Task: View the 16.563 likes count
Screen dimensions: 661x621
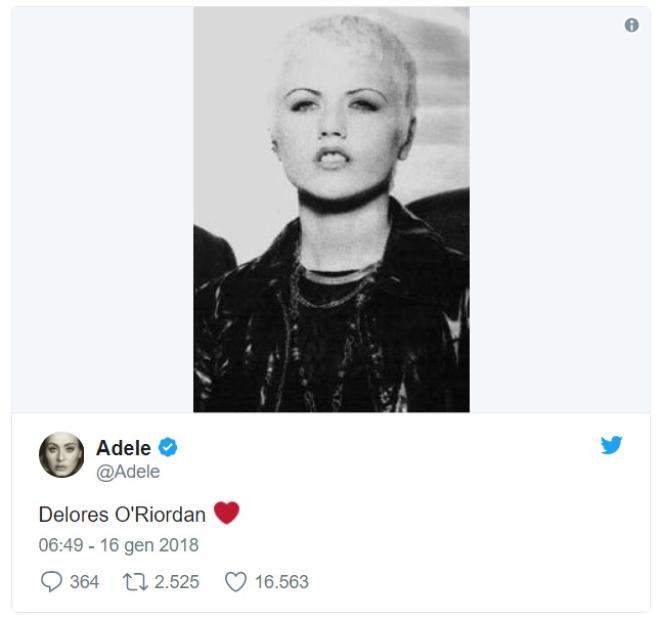Action: point(282,582)
